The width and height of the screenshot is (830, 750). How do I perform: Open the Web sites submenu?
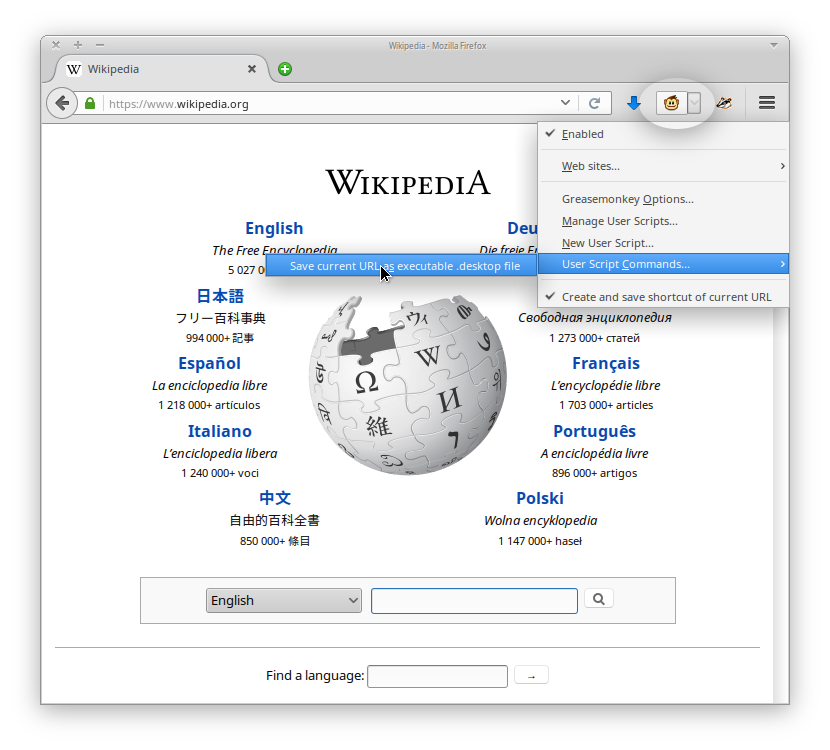click(663, 166)
